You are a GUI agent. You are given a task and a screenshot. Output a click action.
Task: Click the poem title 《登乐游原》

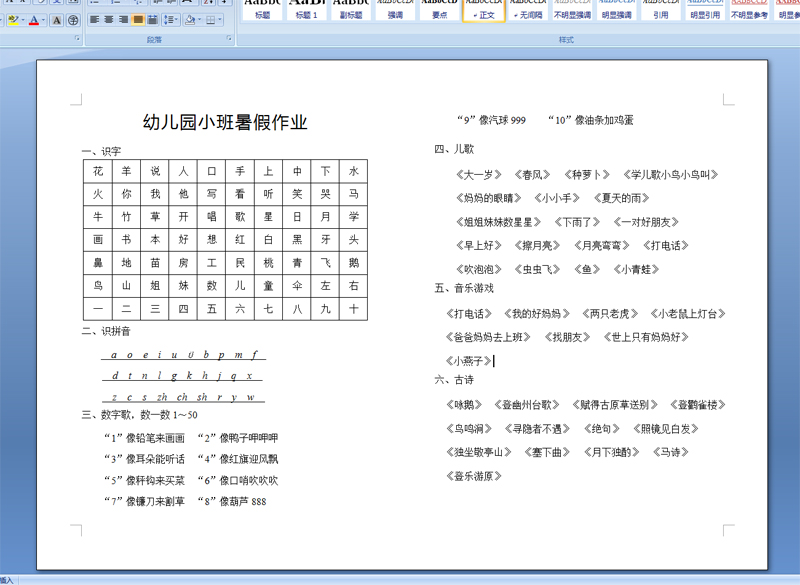tap(473, 476)
